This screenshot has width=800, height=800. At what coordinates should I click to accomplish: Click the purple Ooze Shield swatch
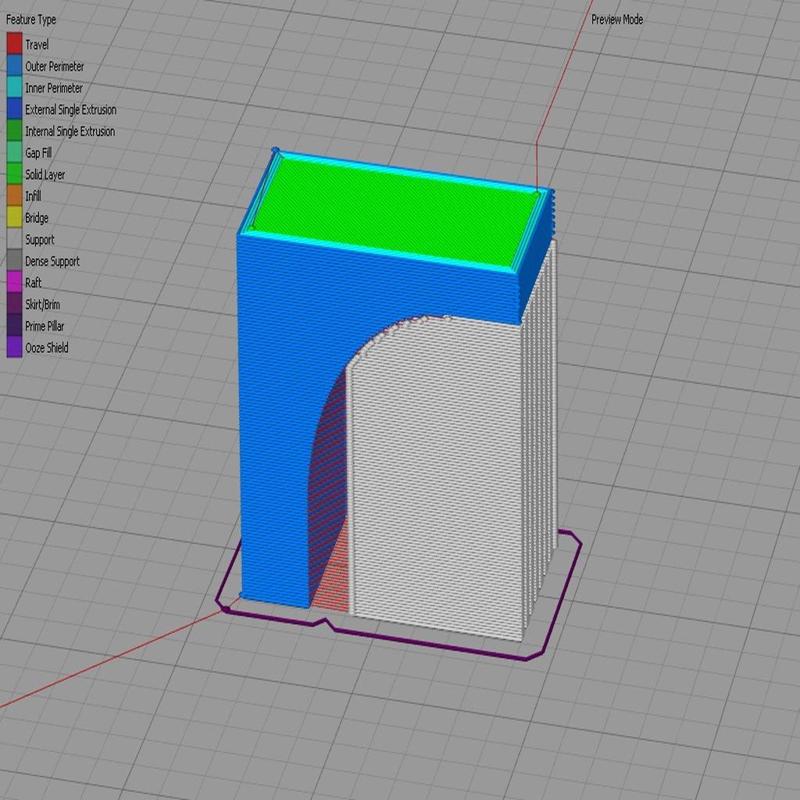14,348
